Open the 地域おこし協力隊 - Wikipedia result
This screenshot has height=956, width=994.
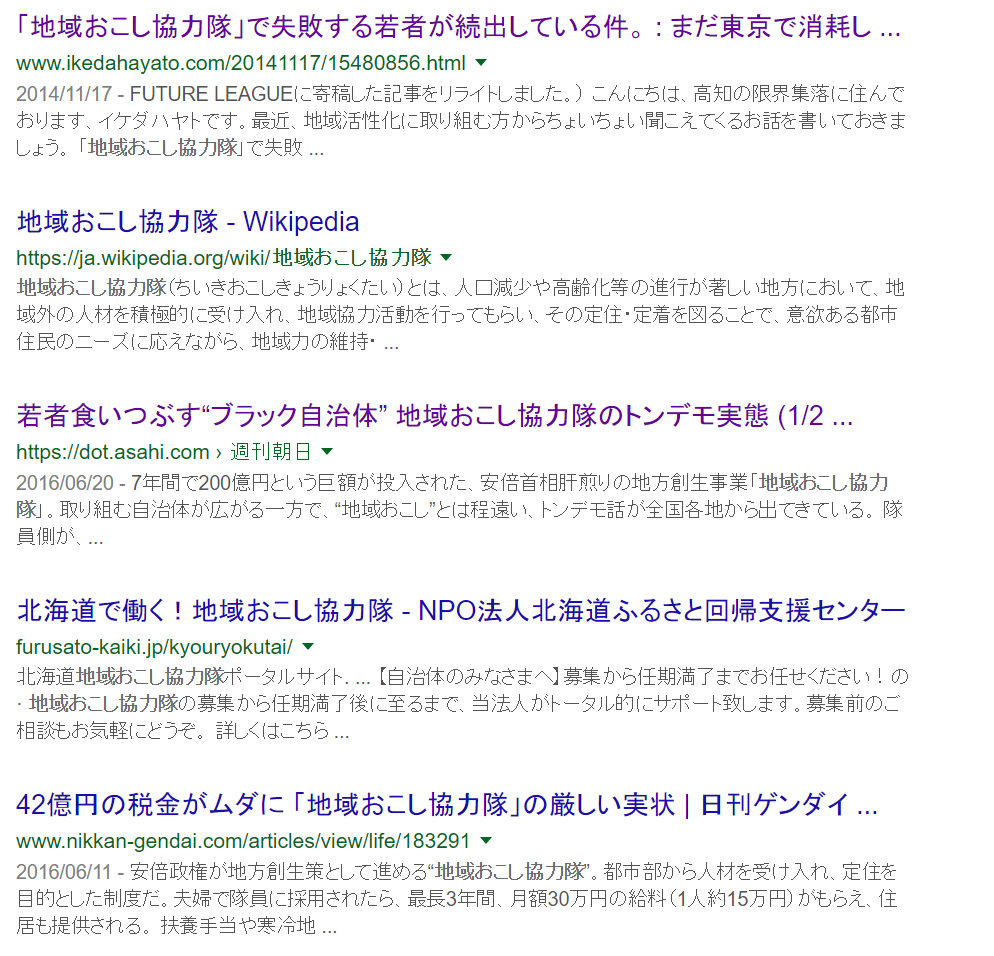click(x=188, y=222)
